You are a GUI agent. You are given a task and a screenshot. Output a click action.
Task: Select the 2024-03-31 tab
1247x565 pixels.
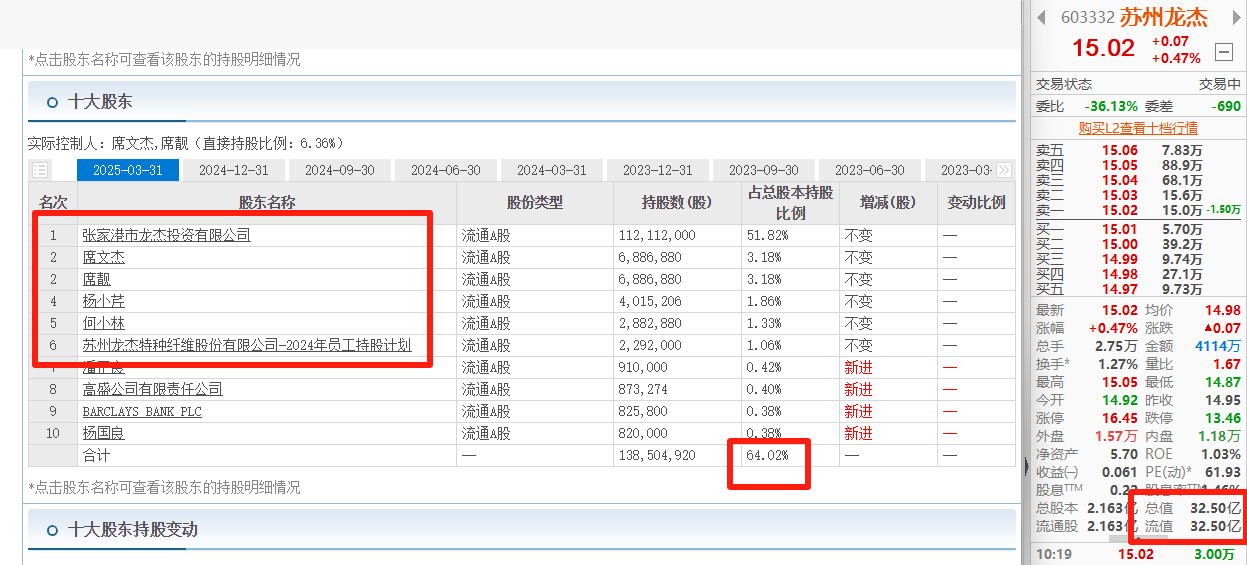[552, 170]
